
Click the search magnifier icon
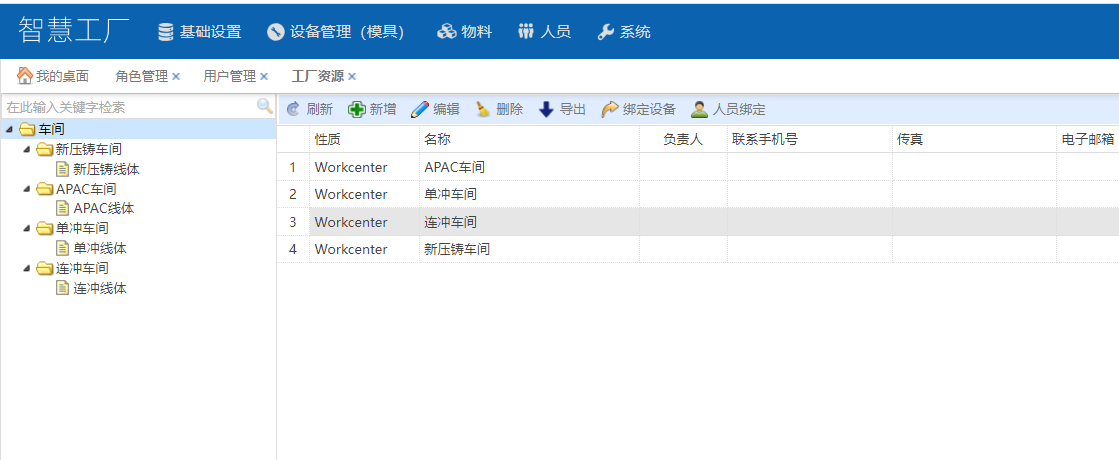pos(264,106)
